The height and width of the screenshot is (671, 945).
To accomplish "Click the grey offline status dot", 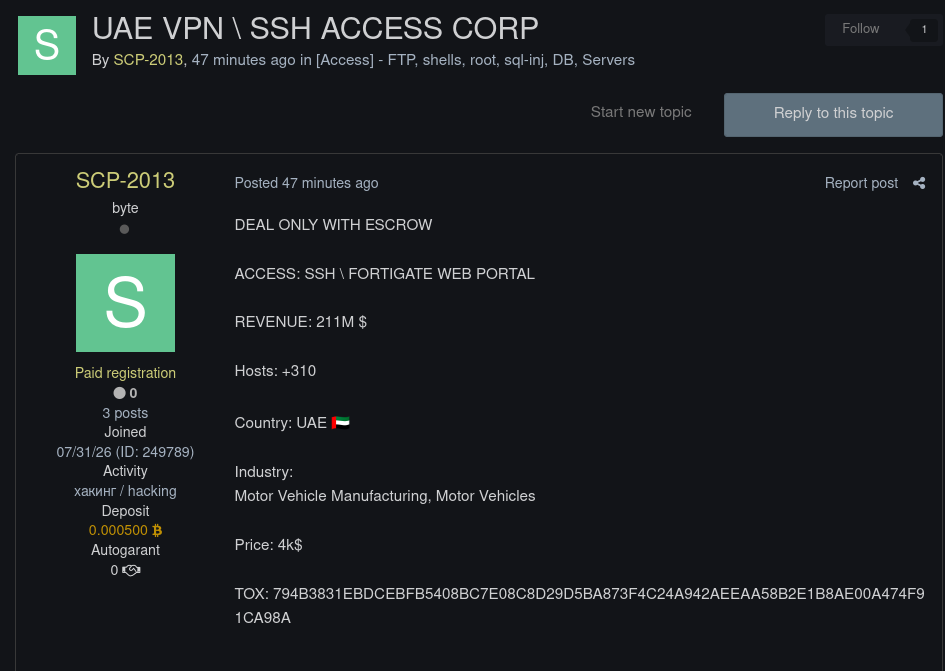I will click(124, 229).
